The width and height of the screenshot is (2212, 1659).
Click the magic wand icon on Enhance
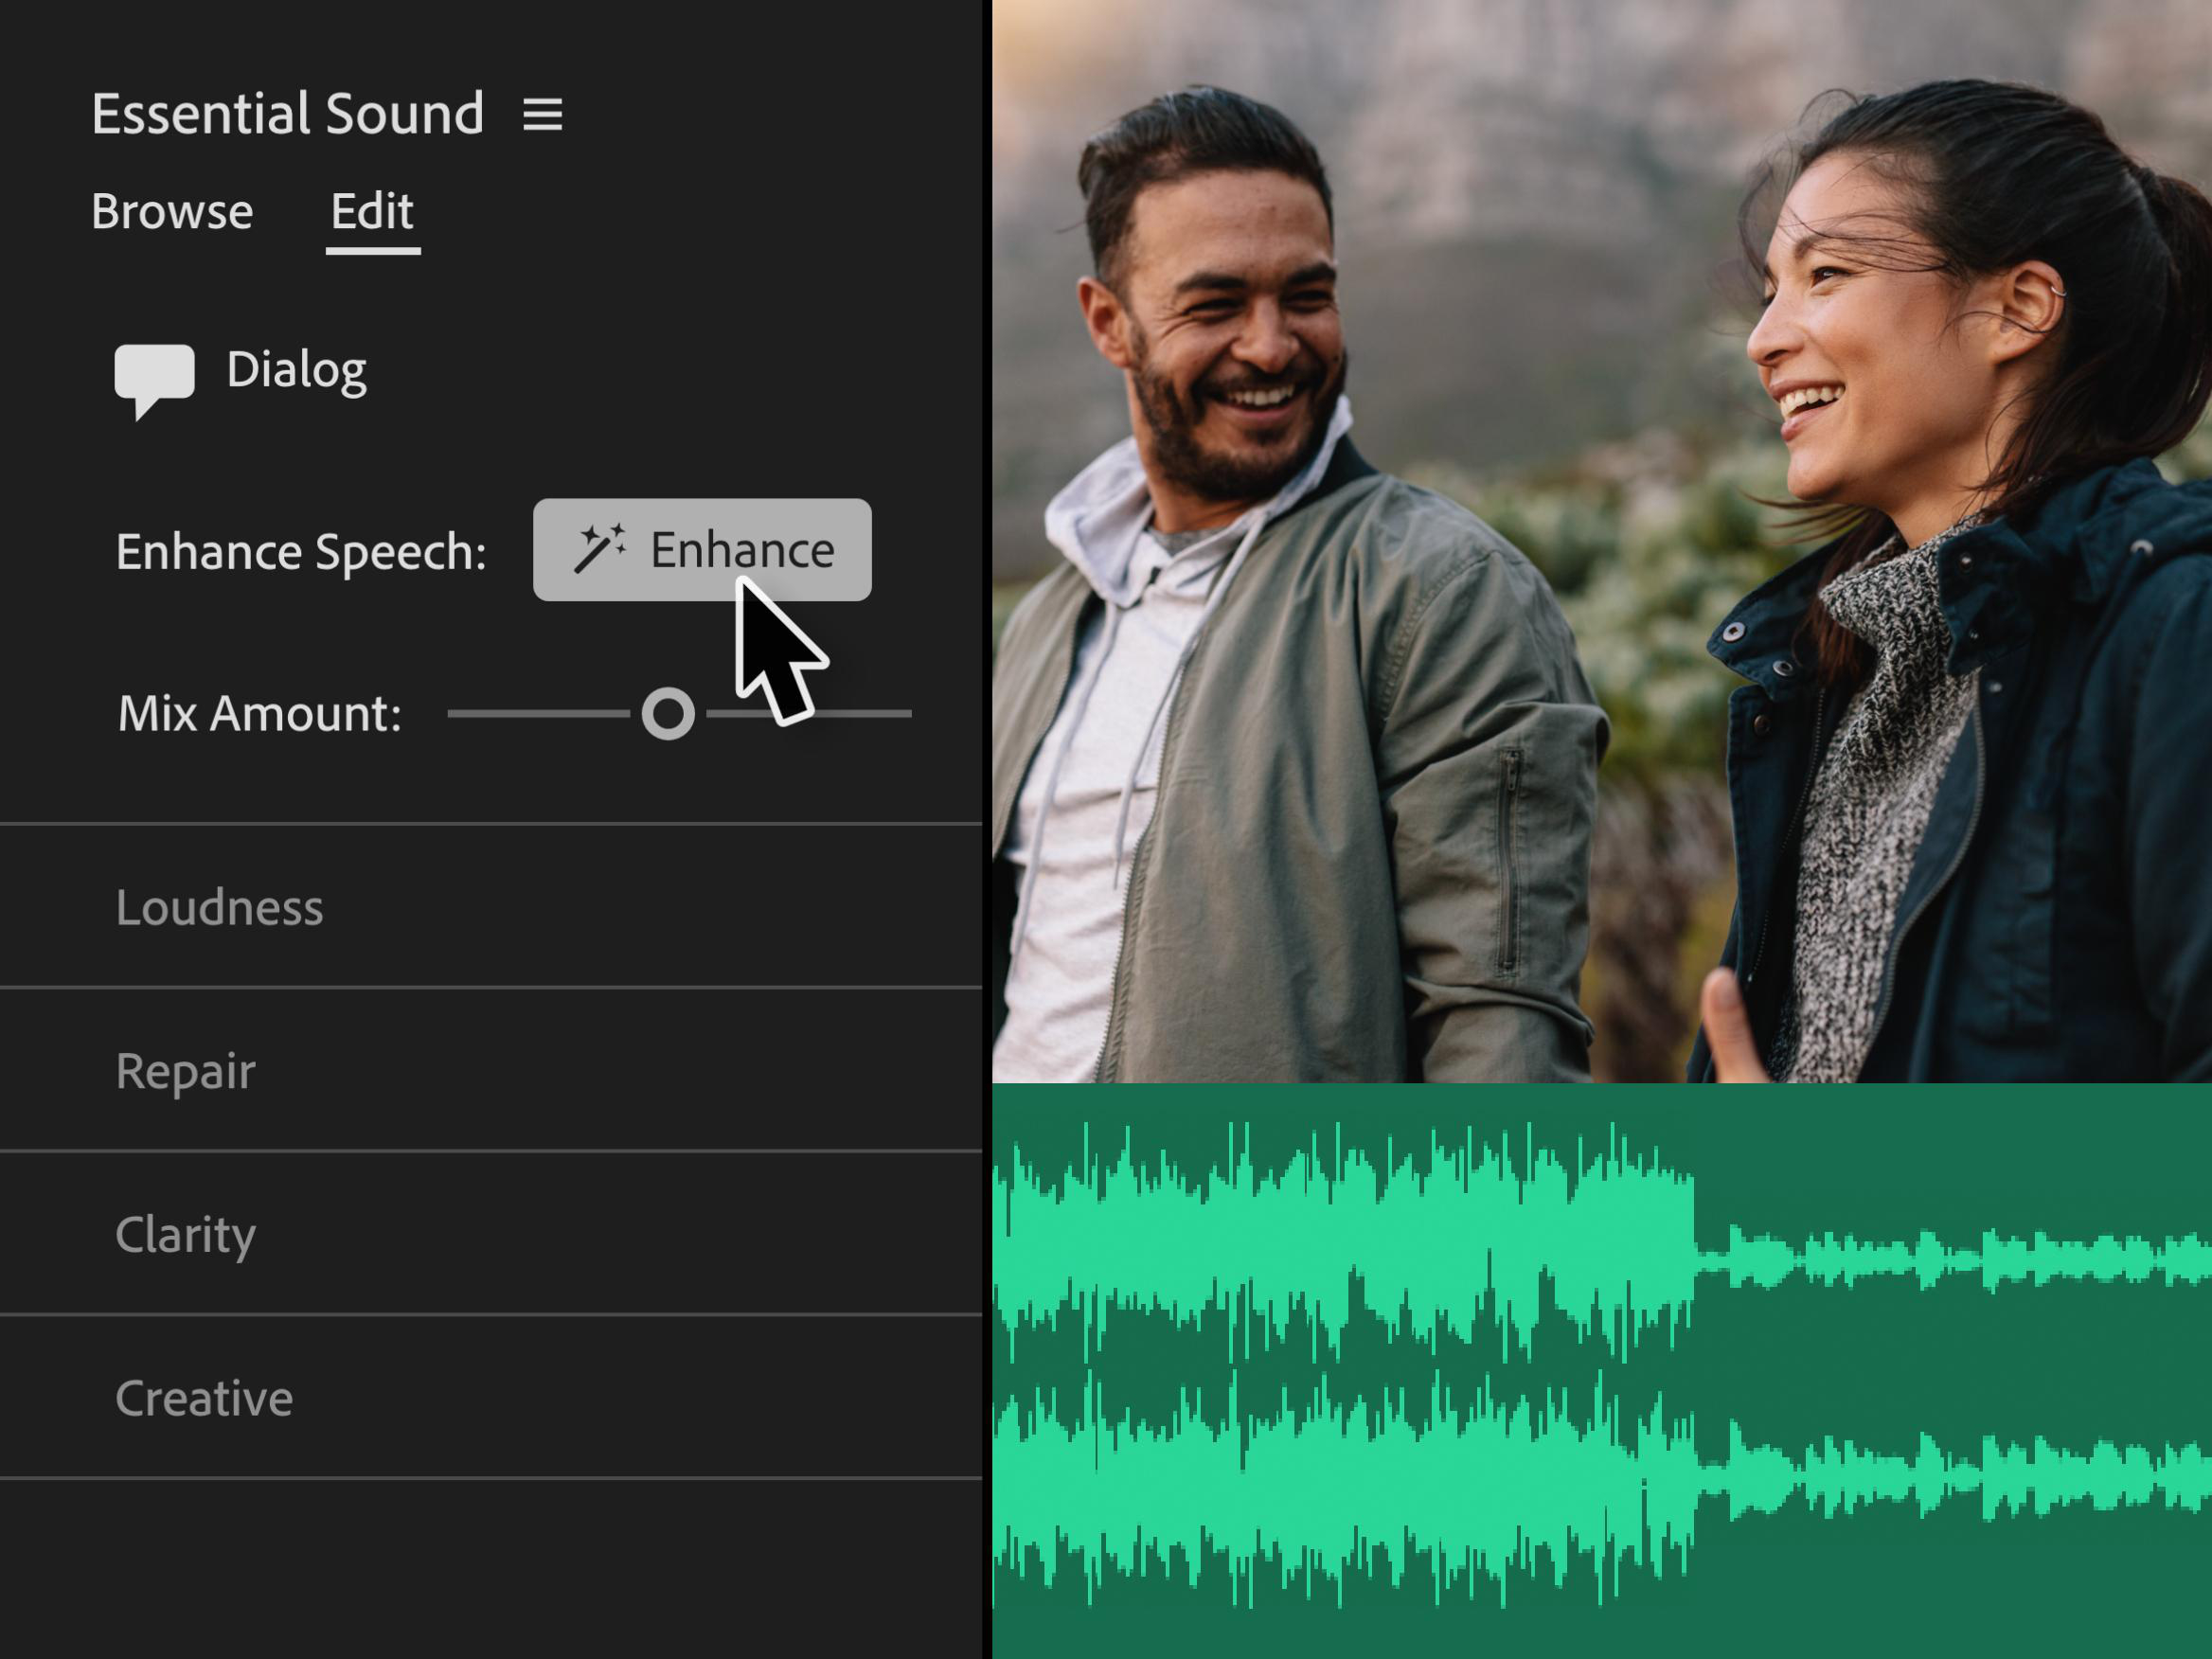600,548
